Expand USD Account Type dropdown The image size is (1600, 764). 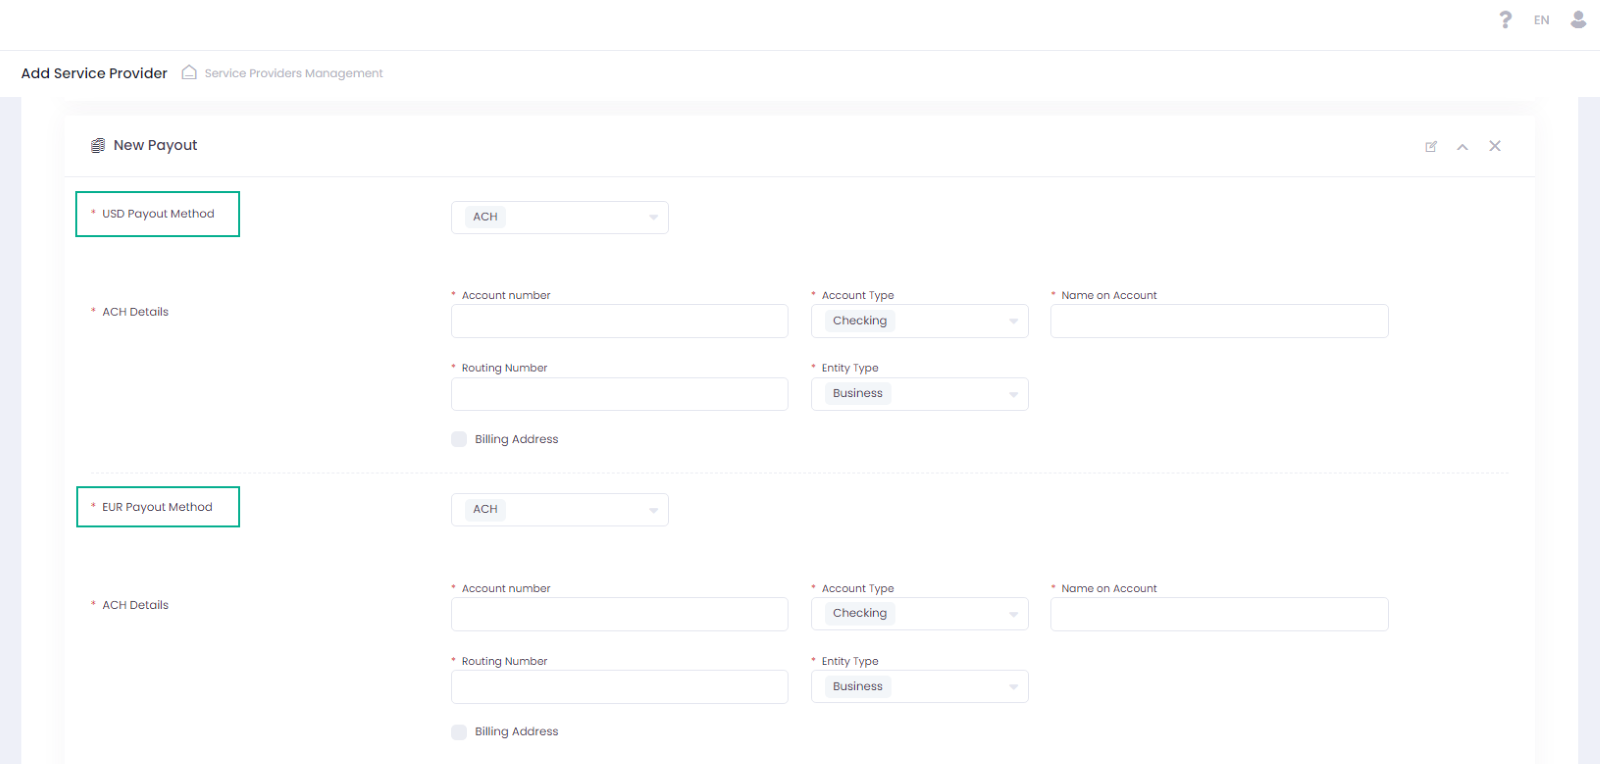919,321
